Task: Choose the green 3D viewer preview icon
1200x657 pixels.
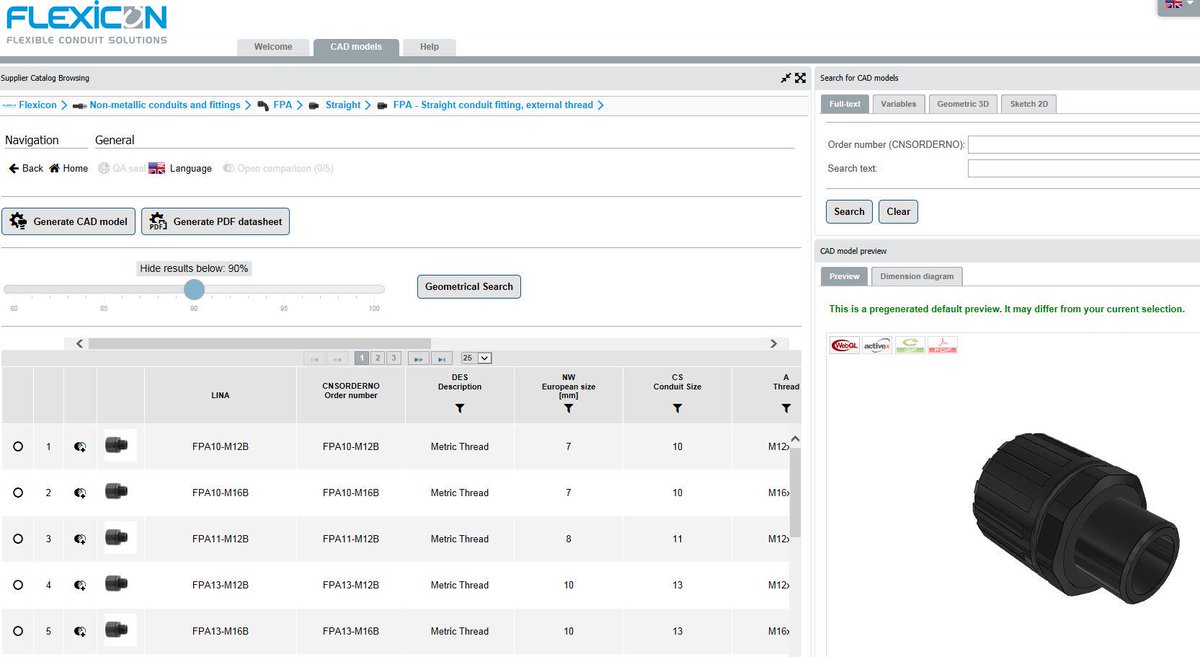Action: (910, 345)
